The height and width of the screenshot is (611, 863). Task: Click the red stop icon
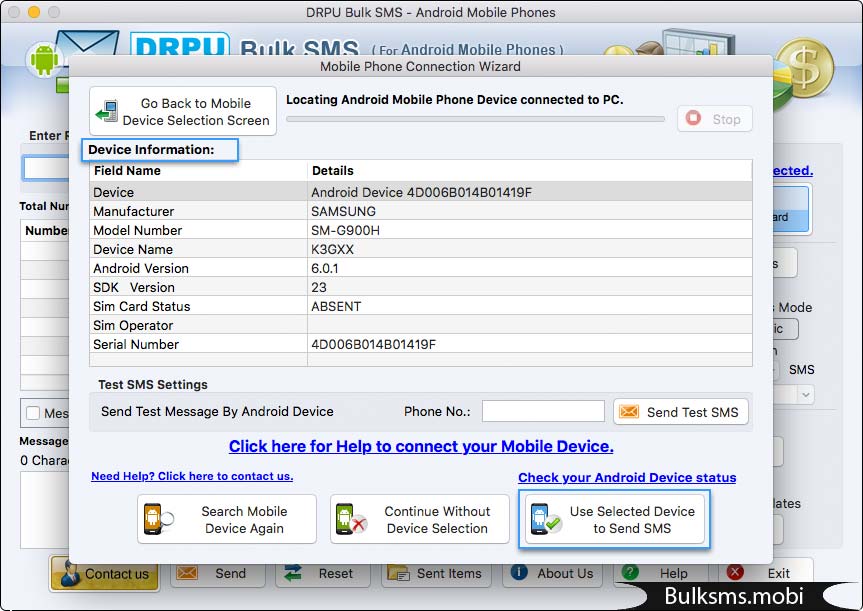693,118
